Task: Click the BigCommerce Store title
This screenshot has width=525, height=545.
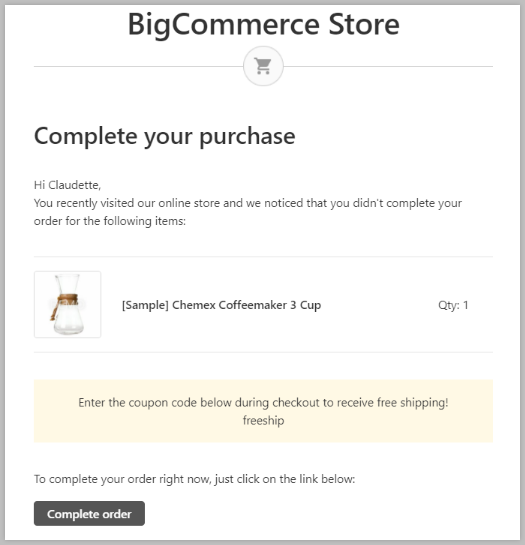Action: tap(264, 24)
